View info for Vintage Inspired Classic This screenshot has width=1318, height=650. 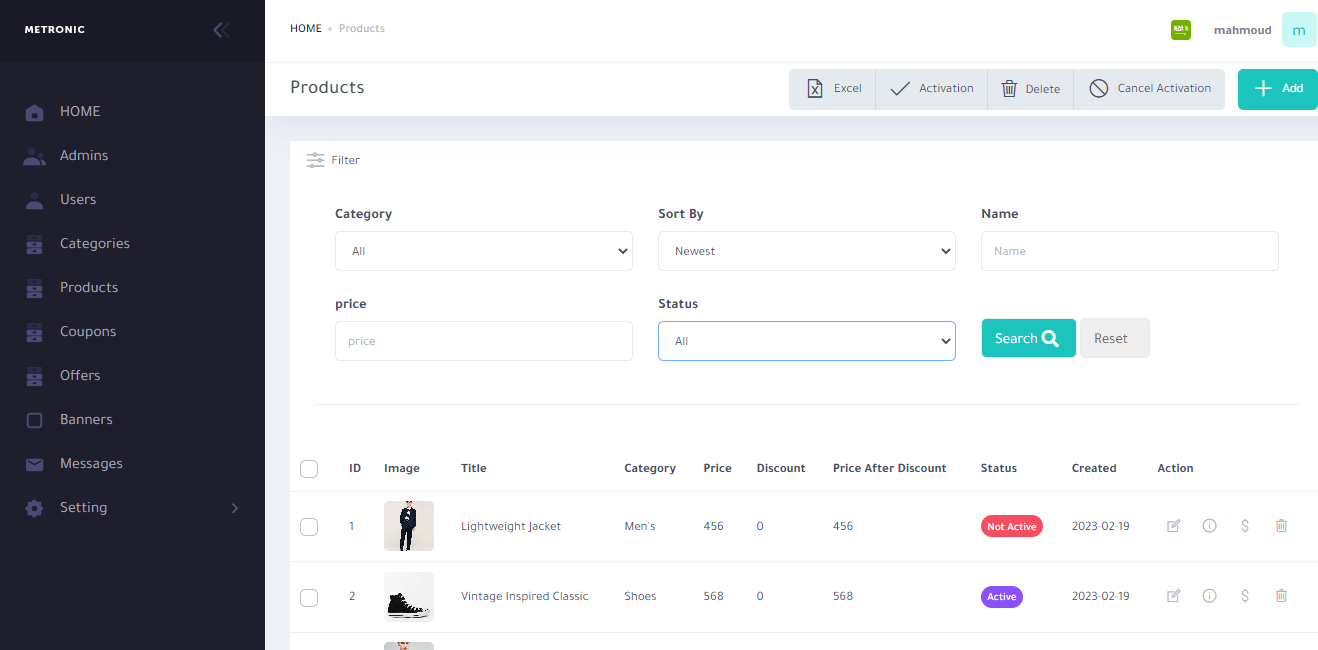(x=1209, y=596)
